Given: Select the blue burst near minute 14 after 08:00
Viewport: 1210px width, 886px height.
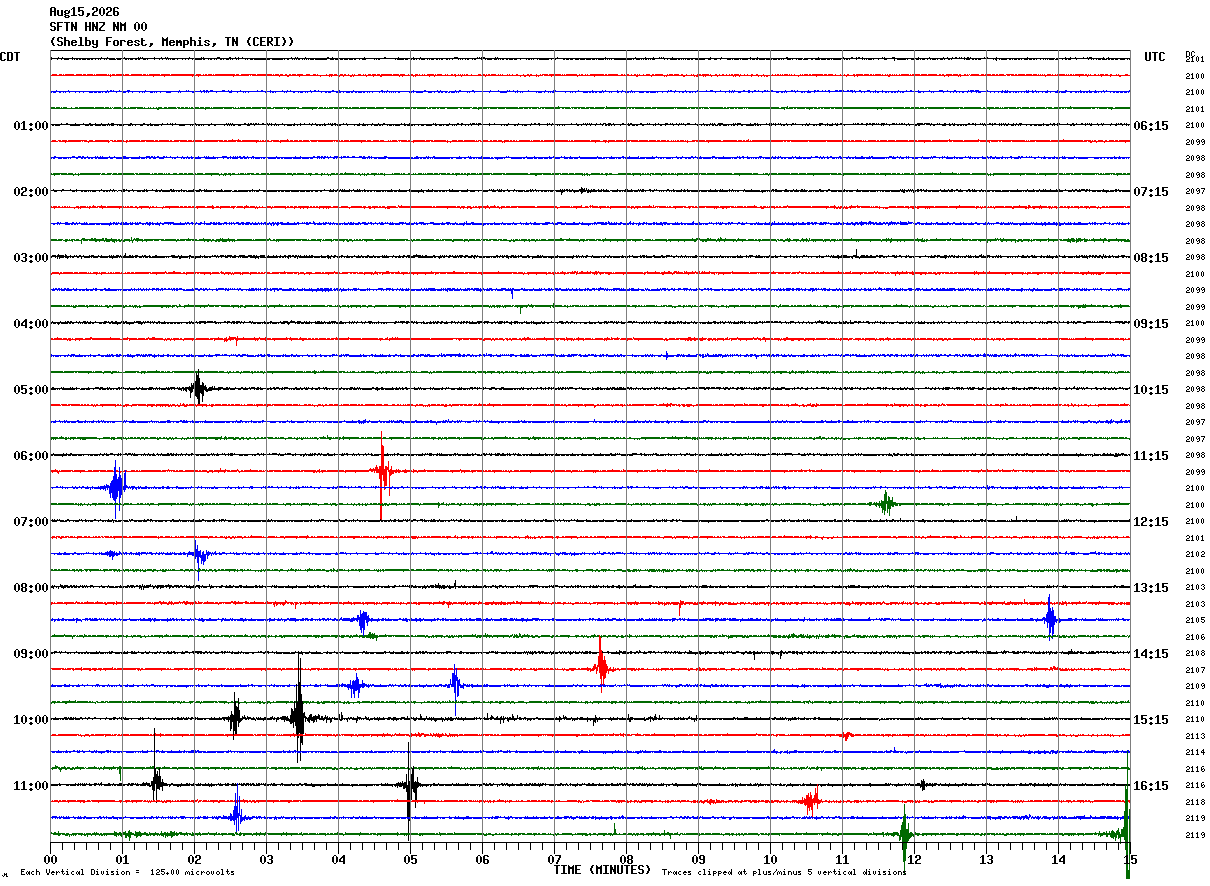Looking at the screenshot, I should click(x=1050, y=618).
